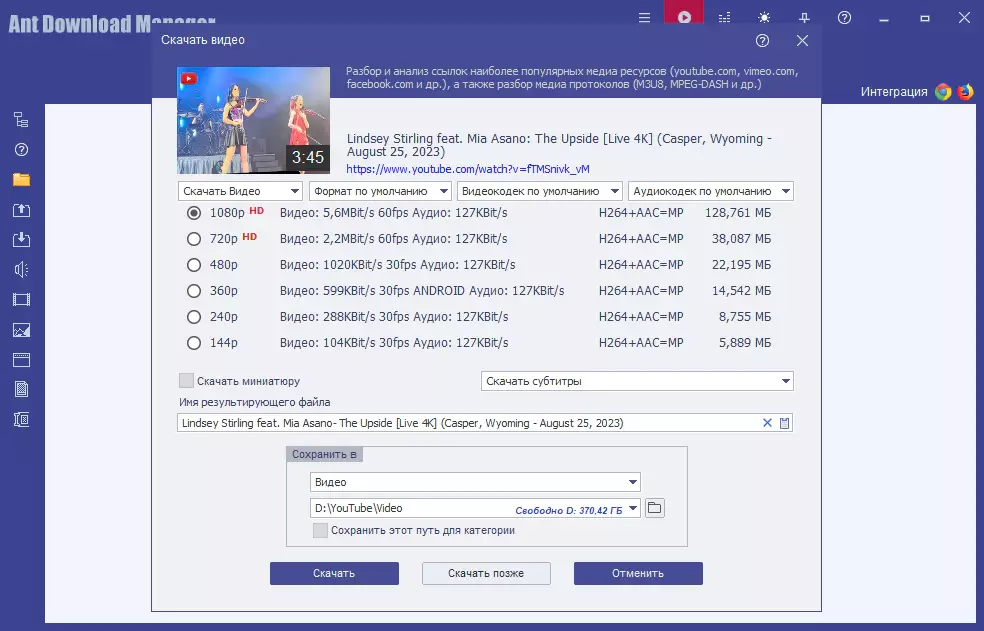Enable the 'Скачать миниатюру' checkbox

click(186, 381)
